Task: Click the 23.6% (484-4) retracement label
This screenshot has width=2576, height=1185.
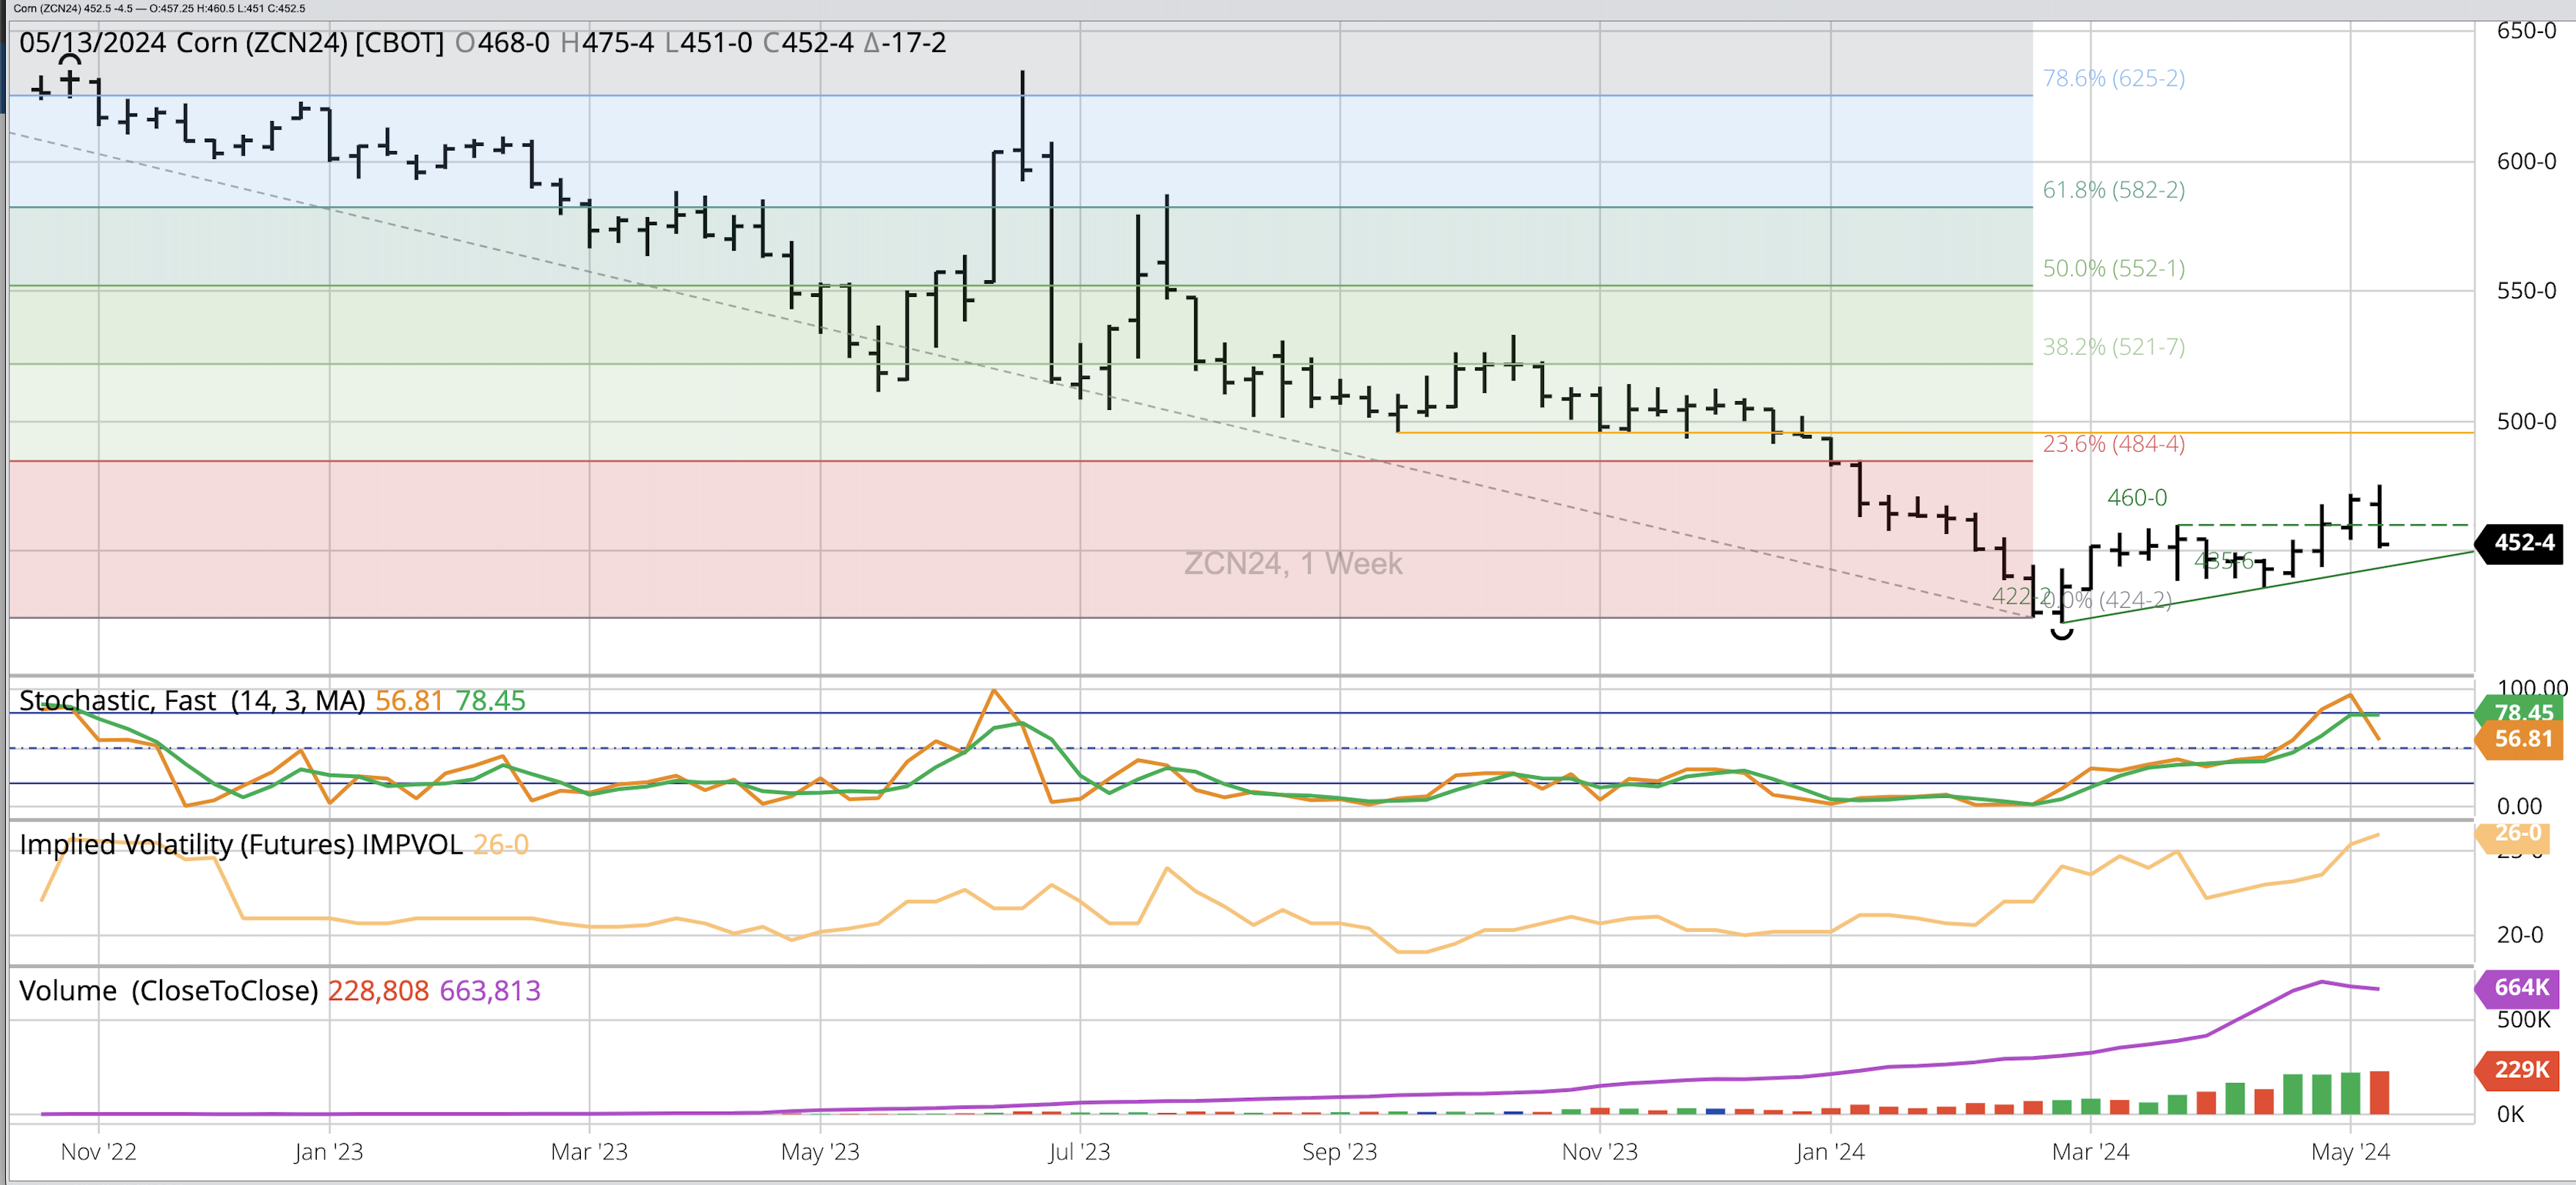Action: click(2113, 444)
